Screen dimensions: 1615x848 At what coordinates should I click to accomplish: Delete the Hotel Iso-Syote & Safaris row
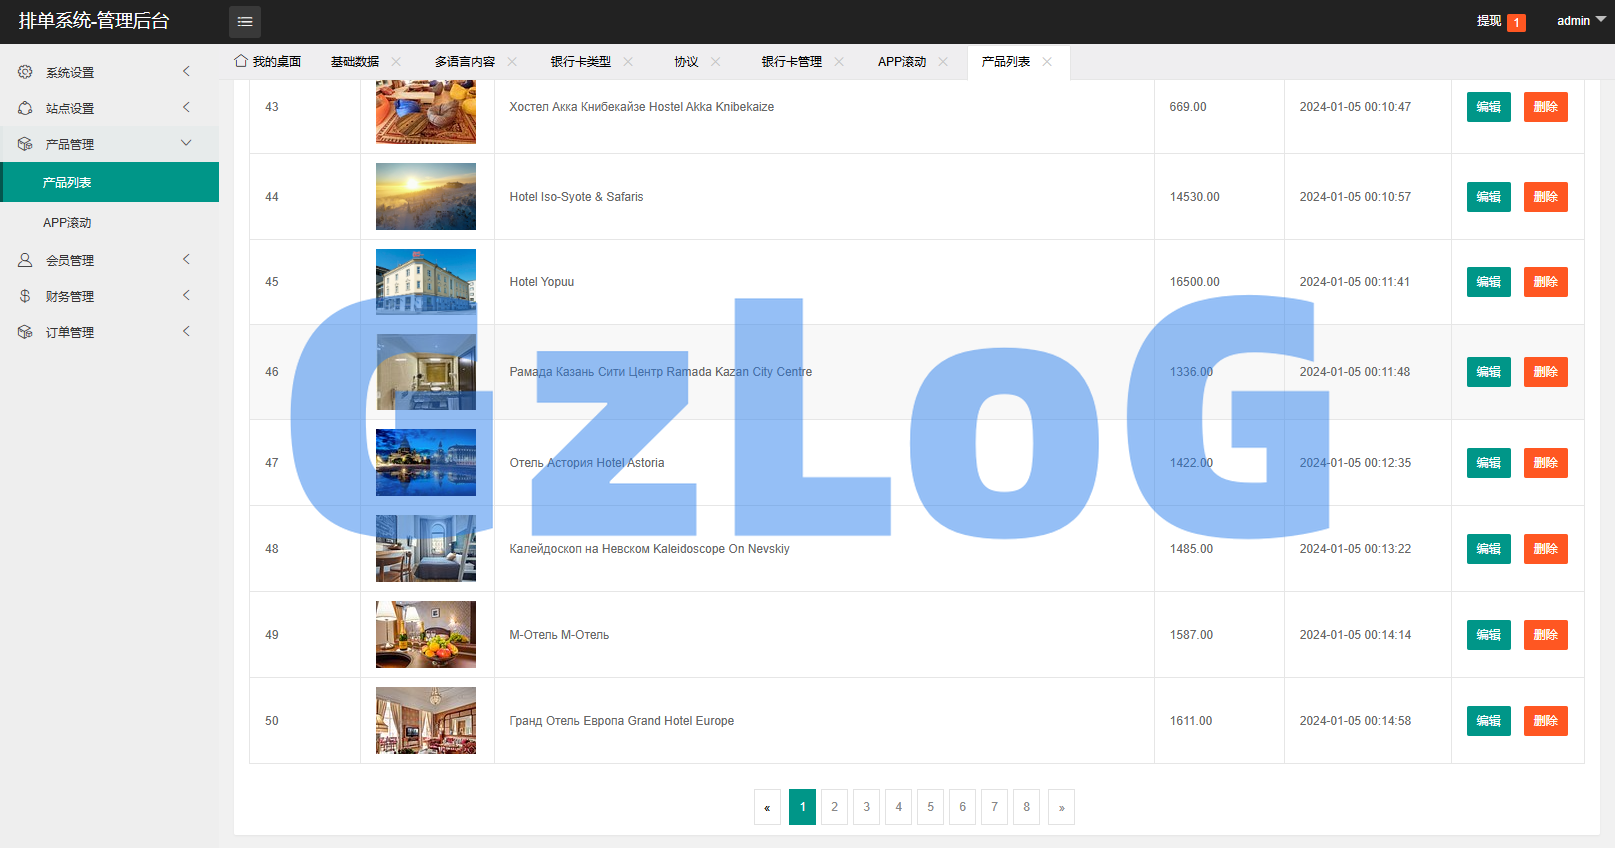pos(1545,197)
